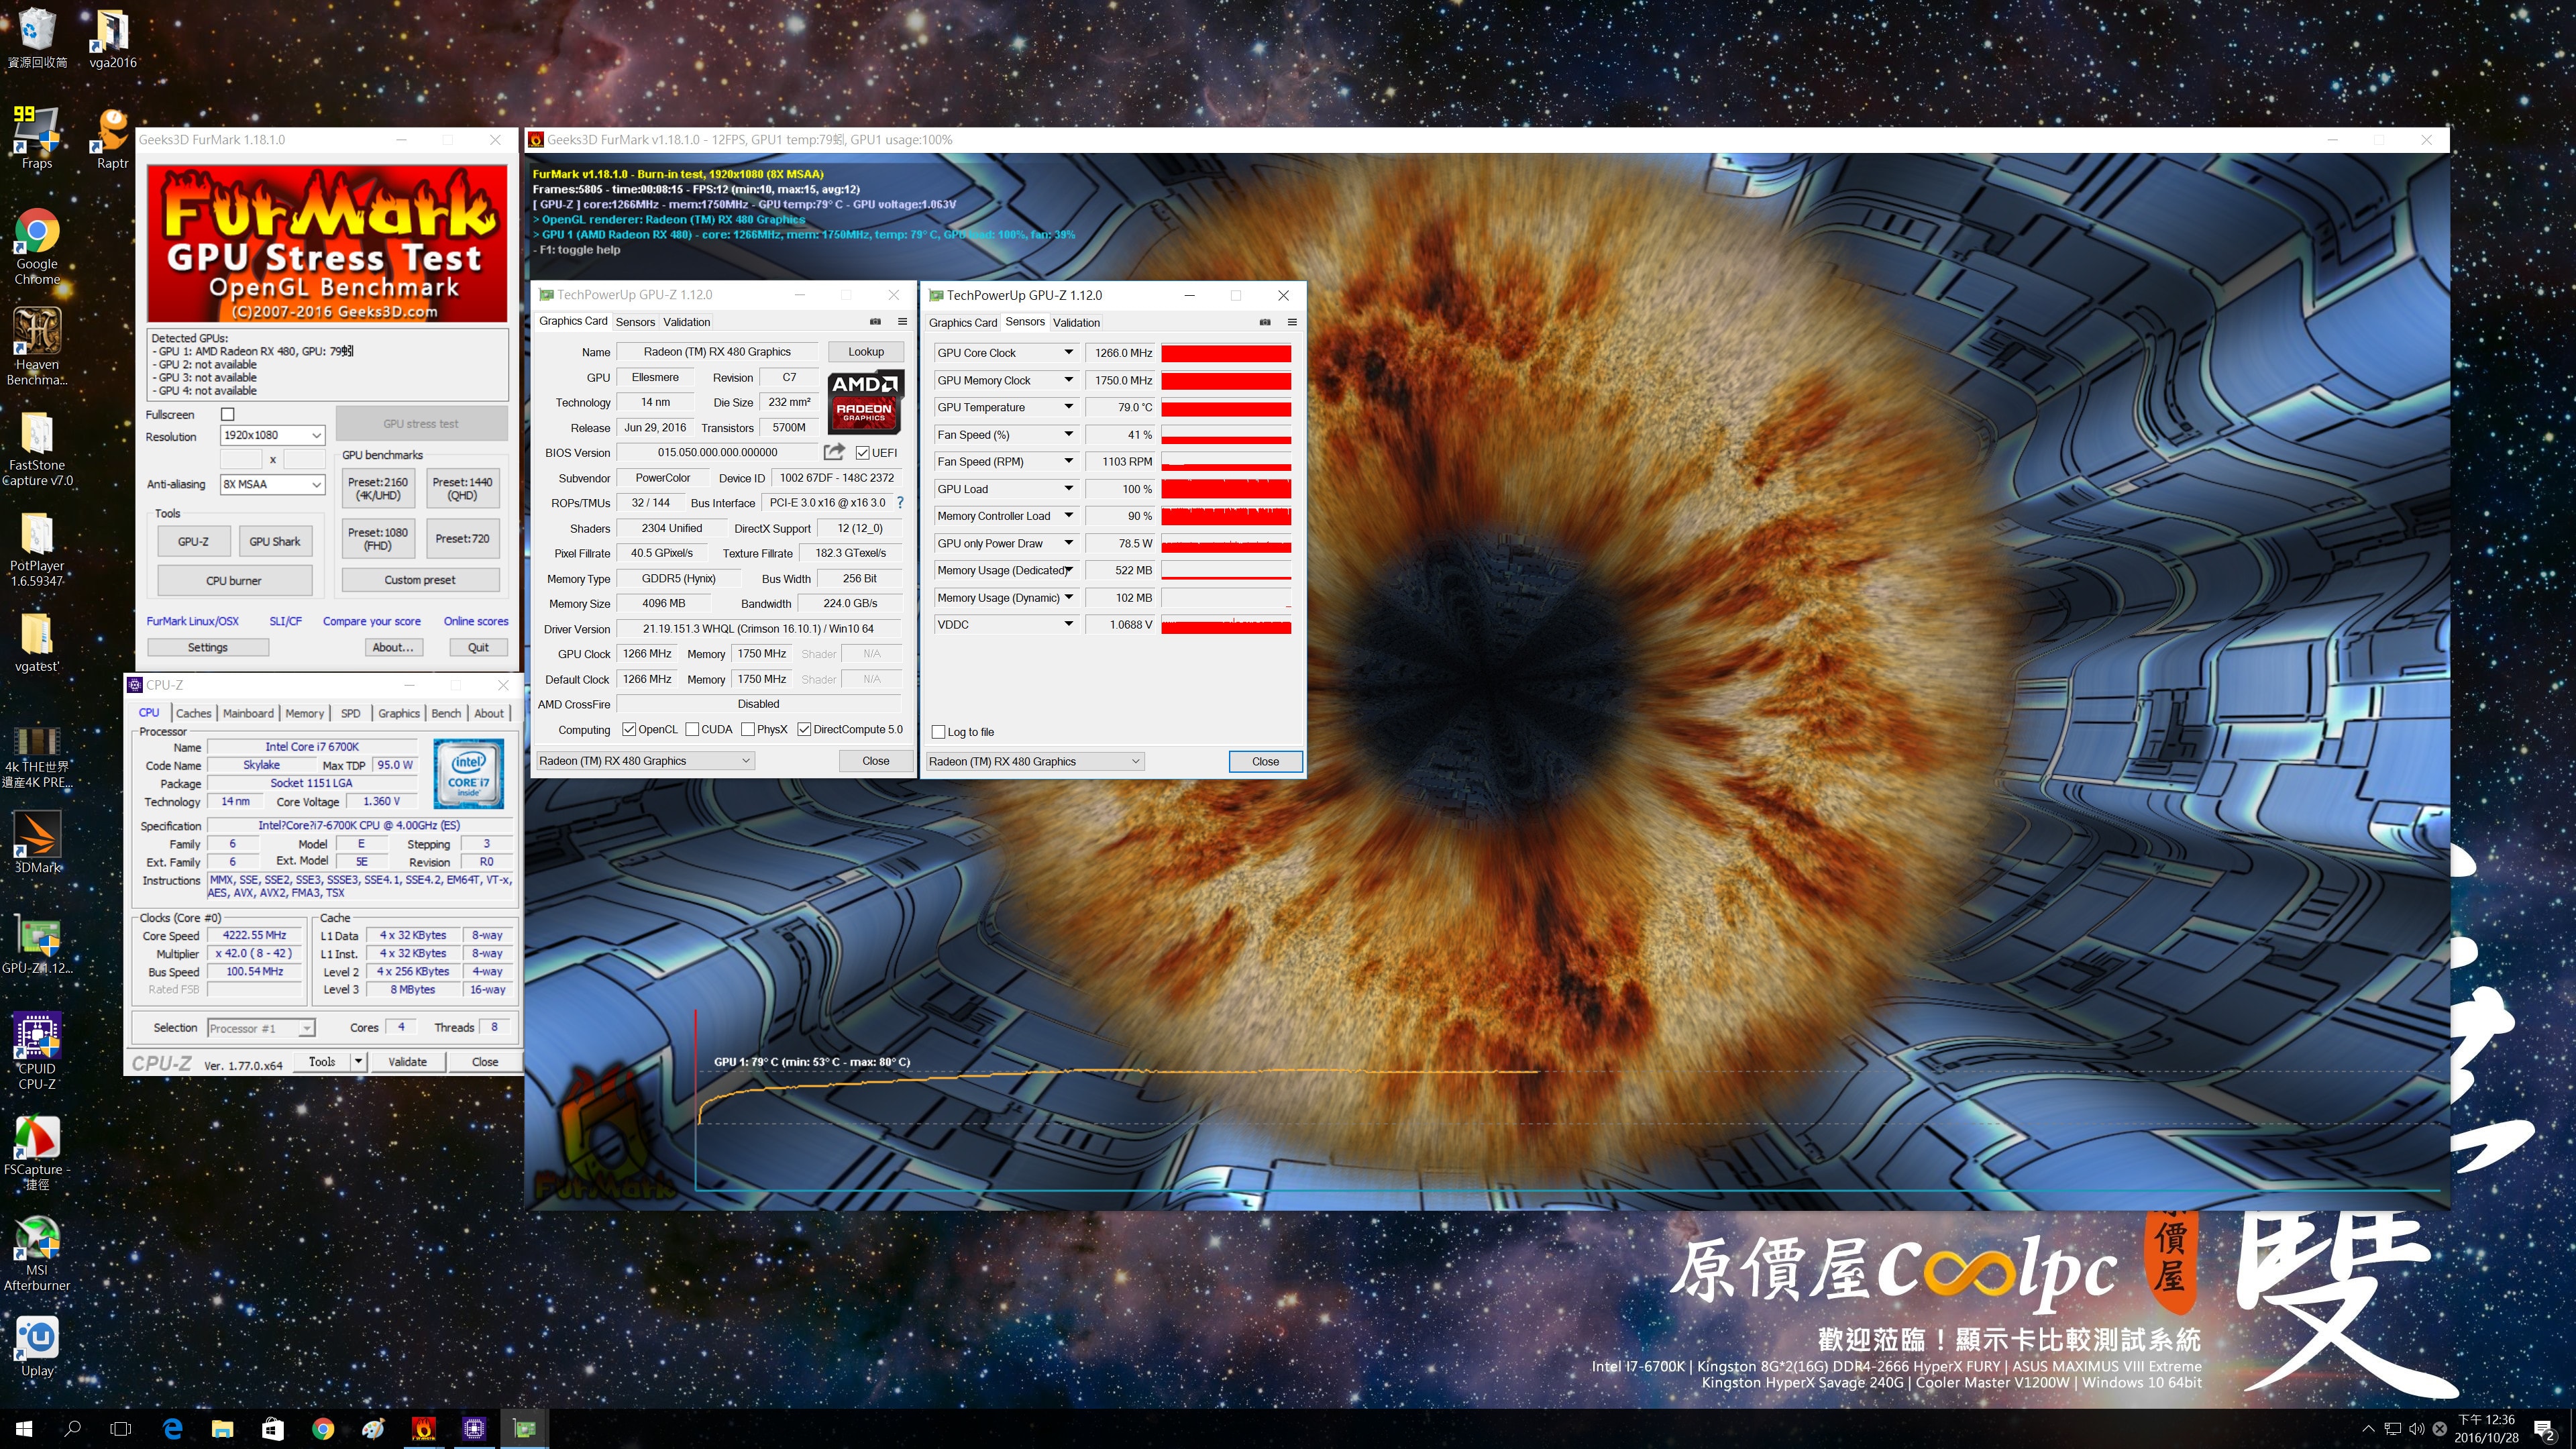Select Validation tab in GPU-Z Sensors window

1076,322
